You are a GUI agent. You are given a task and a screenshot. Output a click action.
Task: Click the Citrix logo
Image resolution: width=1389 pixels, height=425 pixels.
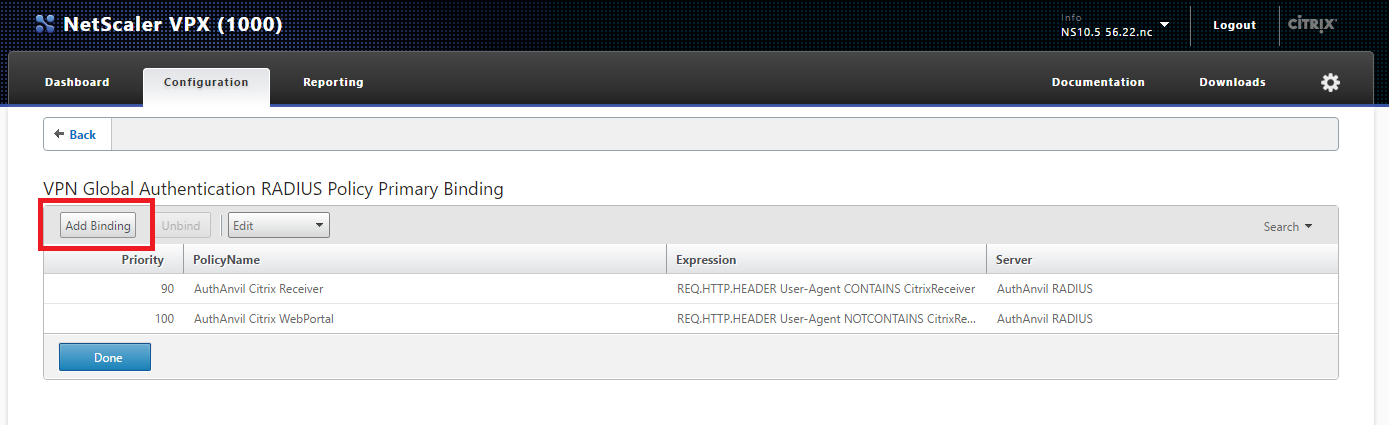[x=1313, y=24]
